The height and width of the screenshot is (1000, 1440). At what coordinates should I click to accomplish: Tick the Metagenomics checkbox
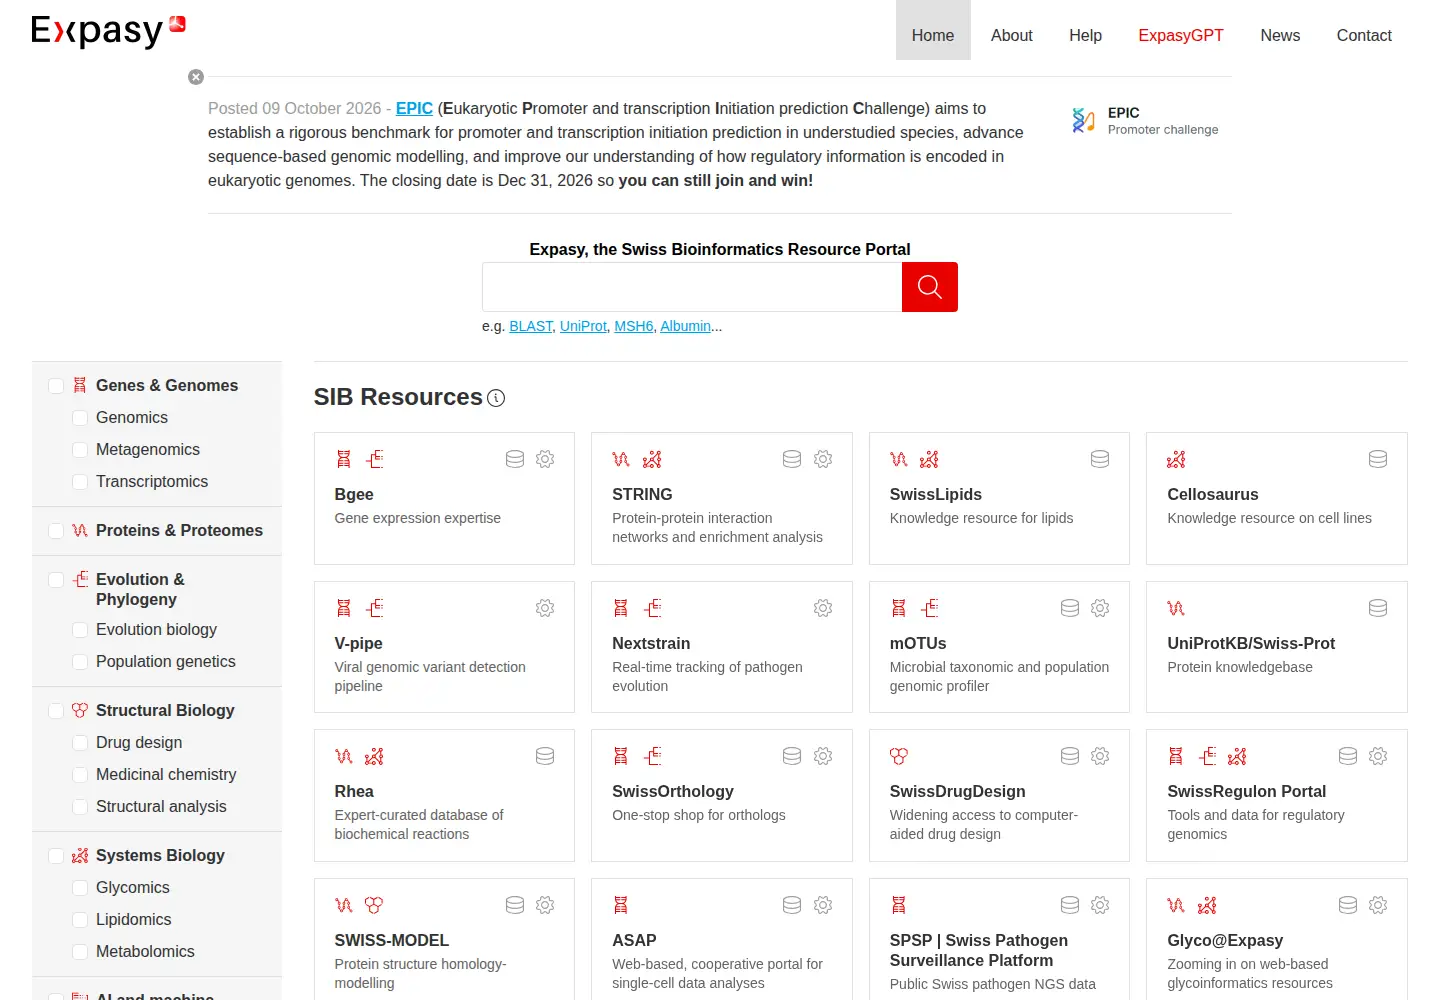(x=80, y=450)
